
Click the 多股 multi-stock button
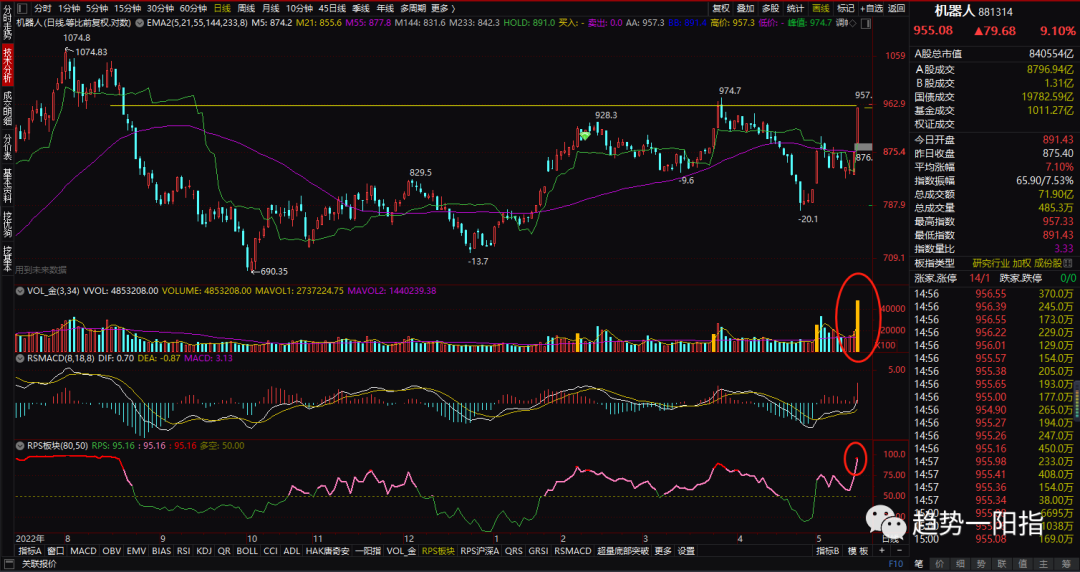point(770,8)
